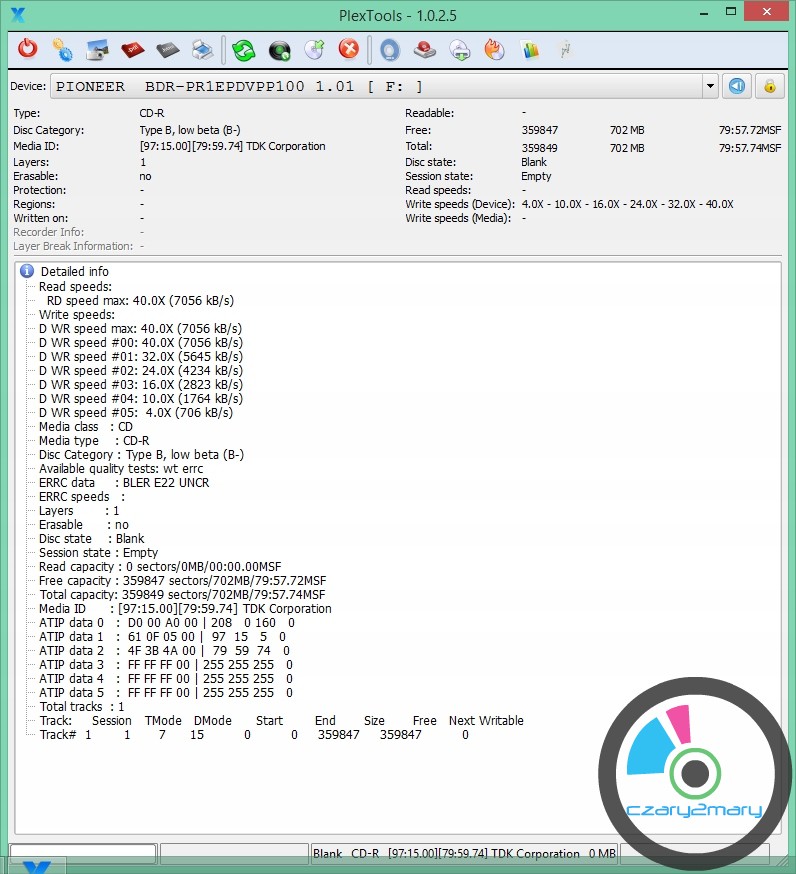
Task: Click the Media ID line in detailed info
Action: 185,608
